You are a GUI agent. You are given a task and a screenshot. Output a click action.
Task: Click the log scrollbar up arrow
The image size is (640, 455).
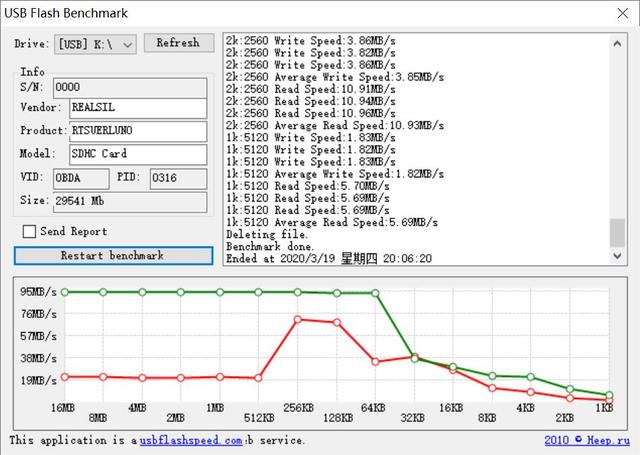click(618, 42)
